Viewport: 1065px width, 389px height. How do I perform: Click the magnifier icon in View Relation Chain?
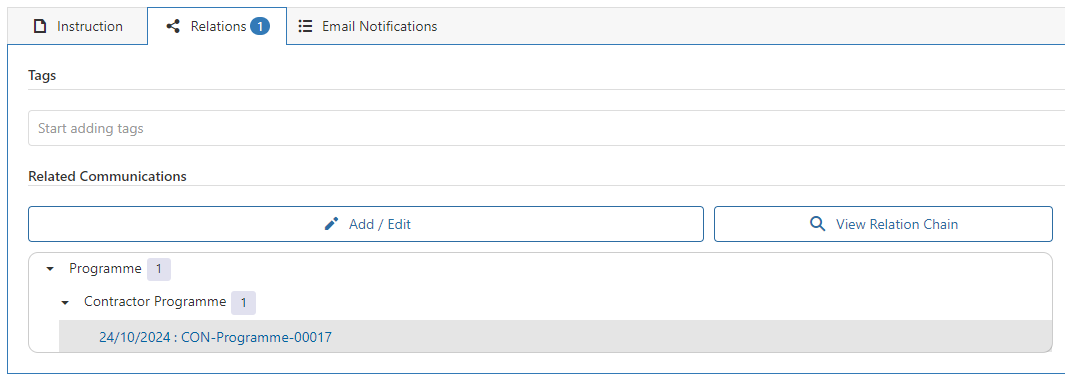coord(818,224)
